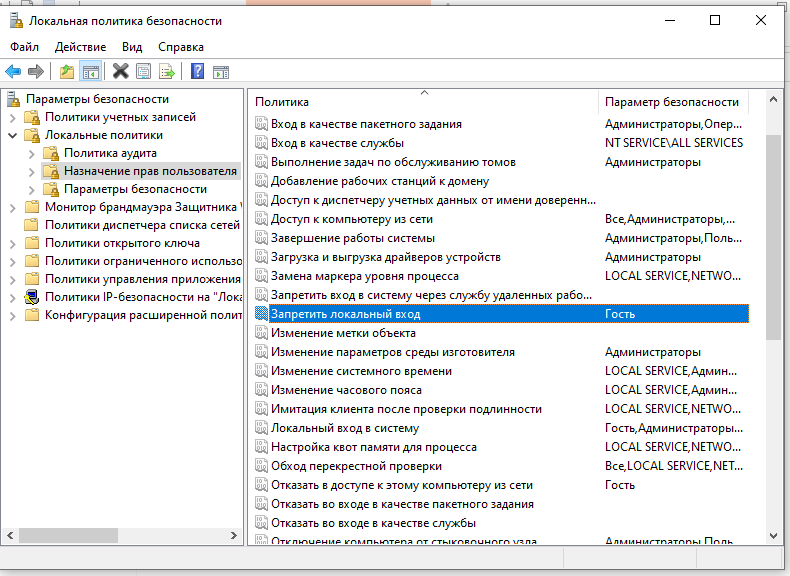Open the Вид menu
The width and height of the screenshot is (790, 576).
[x=132, y=47]
